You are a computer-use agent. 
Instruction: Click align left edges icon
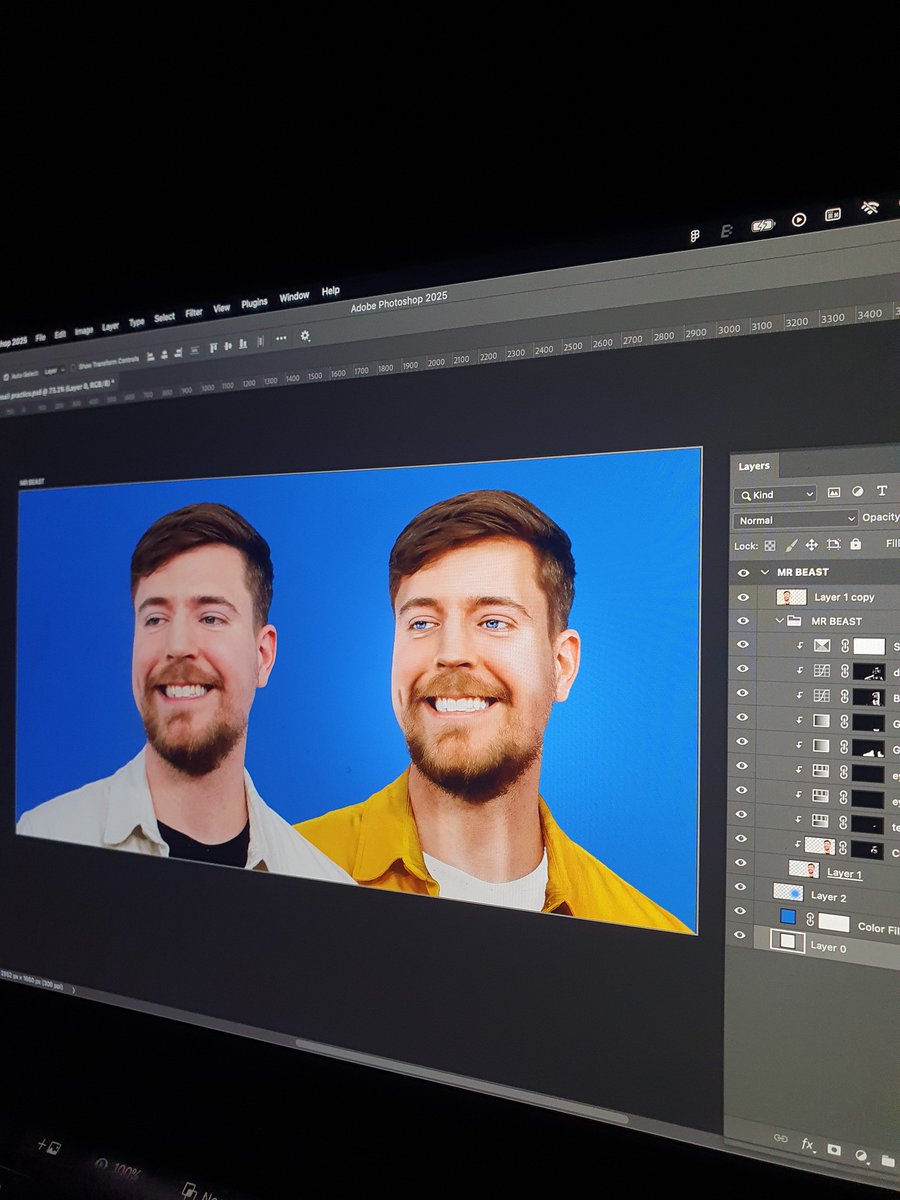point(150,356)
